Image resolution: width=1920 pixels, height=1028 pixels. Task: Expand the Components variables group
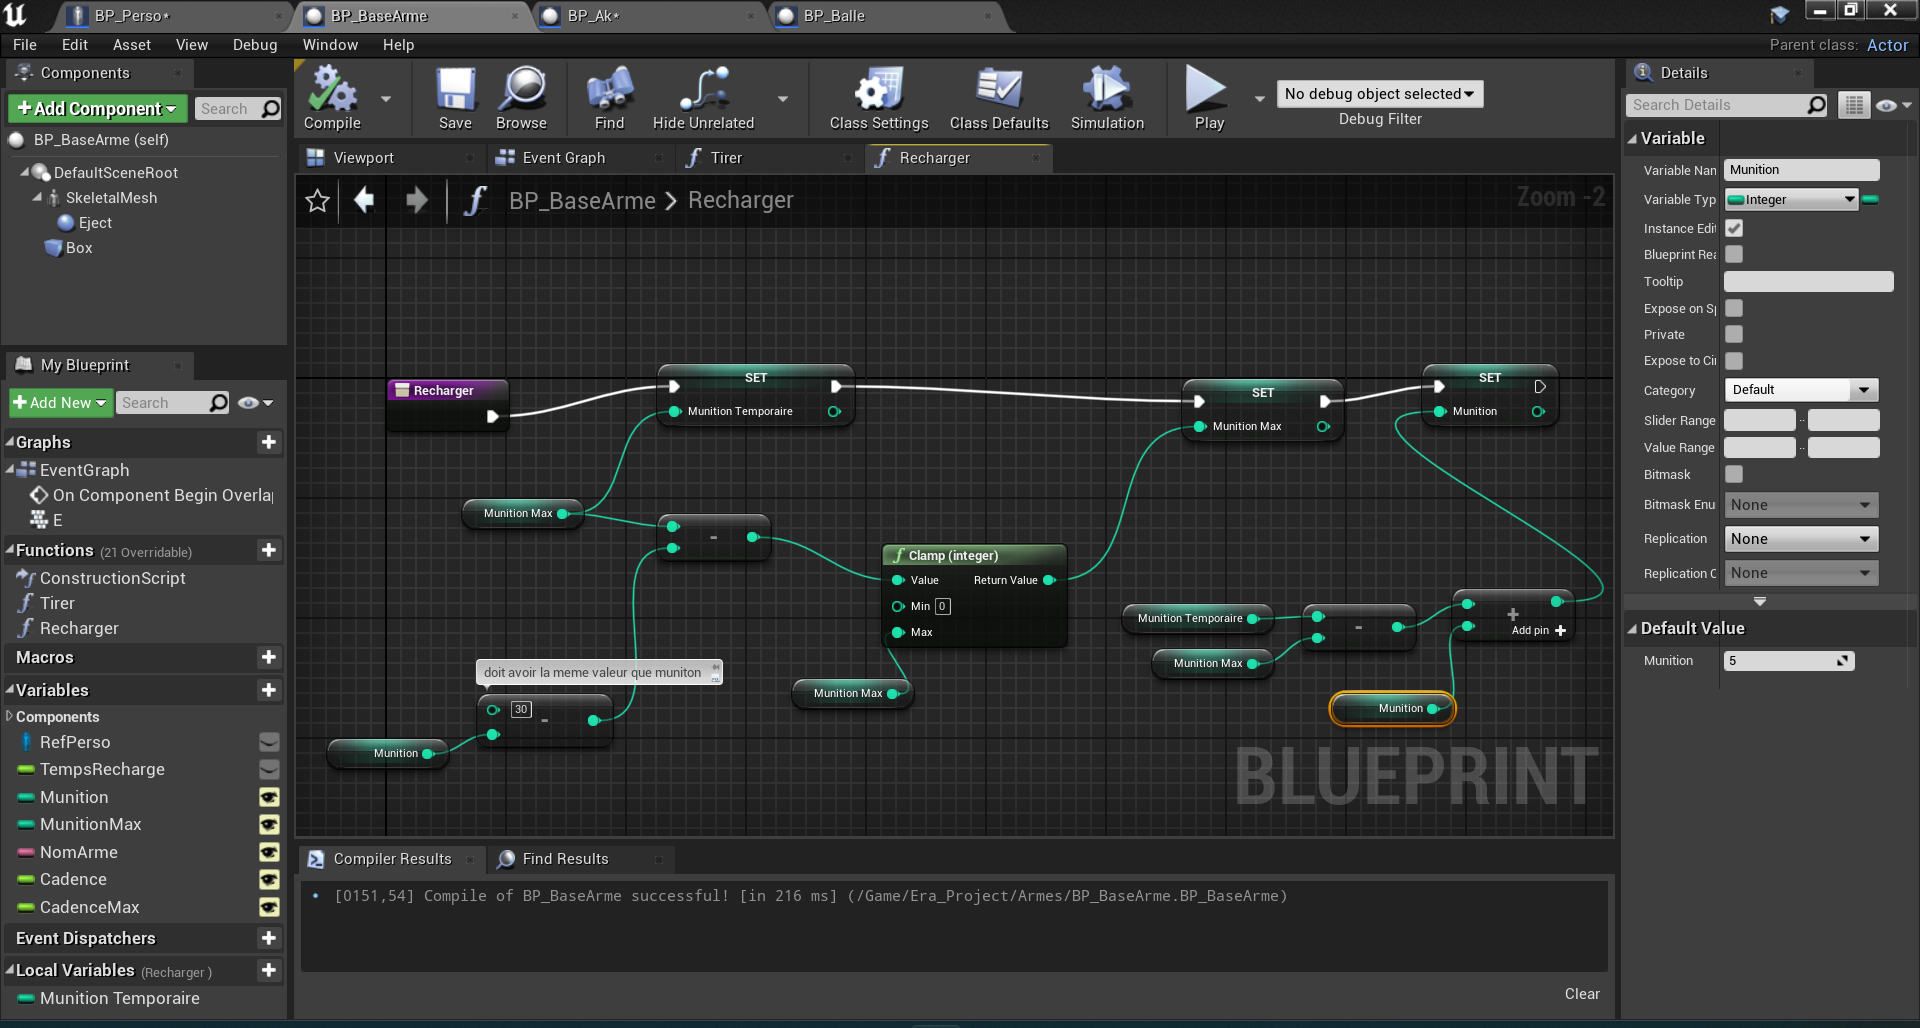pyautogui.click(x=10, y=716)
